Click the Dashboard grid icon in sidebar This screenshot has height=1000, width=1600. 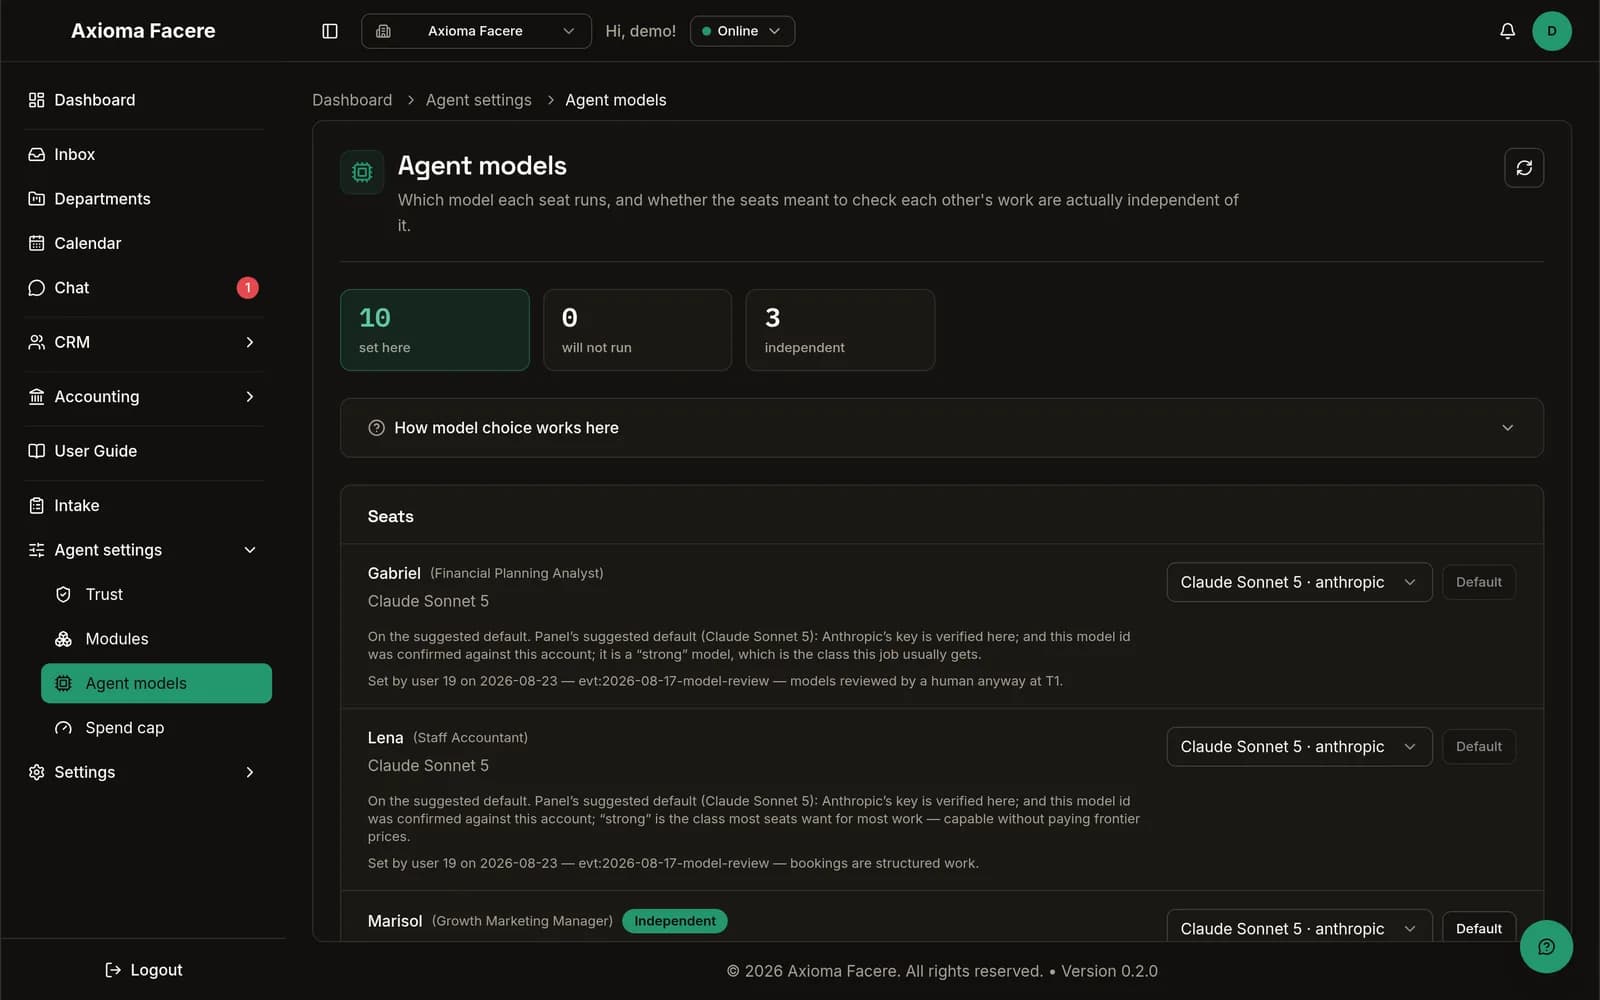(37, 100)
